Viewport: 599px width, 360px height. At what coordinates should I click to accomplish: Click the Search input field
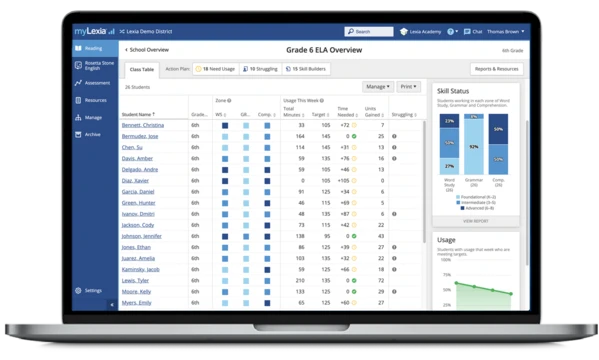[x=369, y=32]
